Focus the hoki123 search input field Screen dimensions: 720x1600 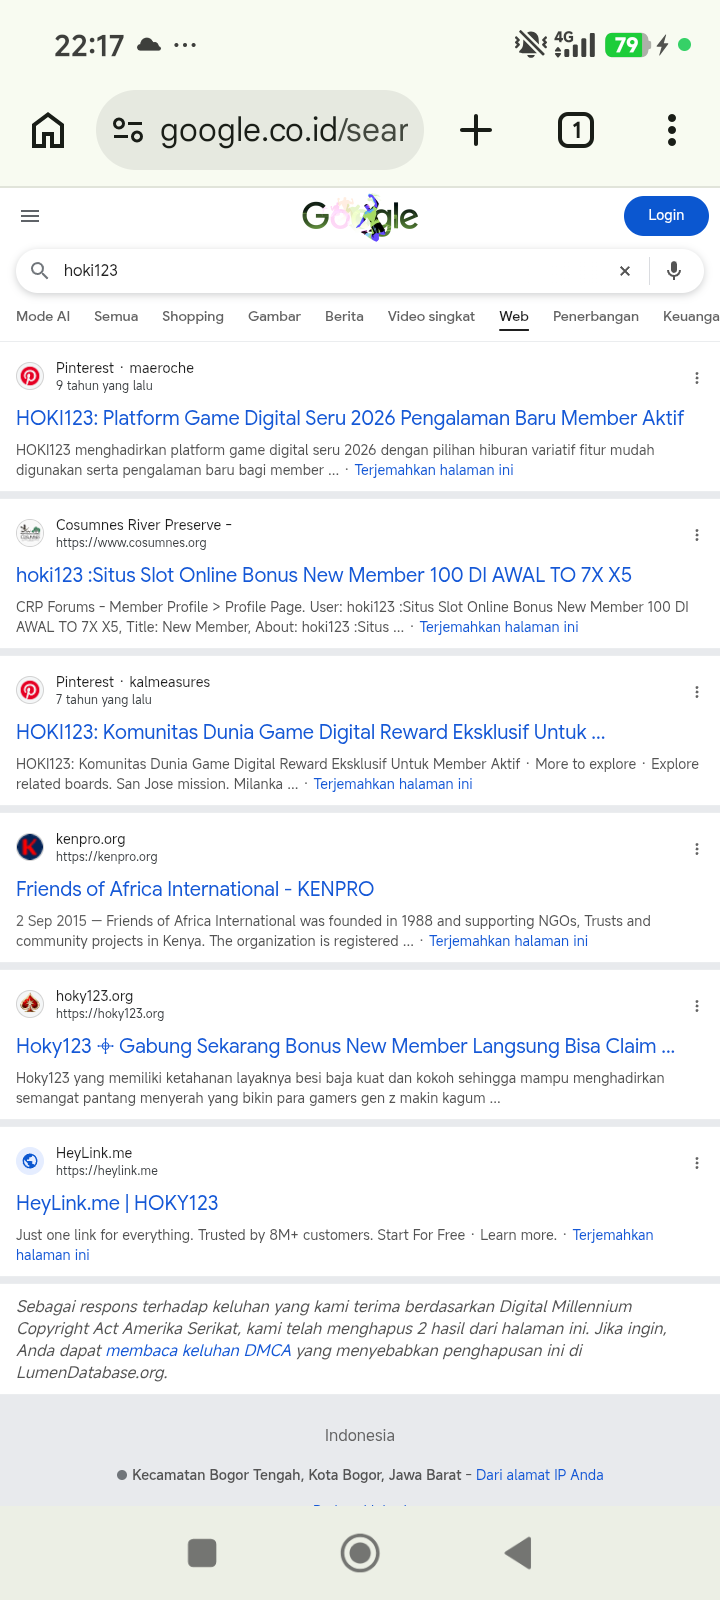[330, 271]
